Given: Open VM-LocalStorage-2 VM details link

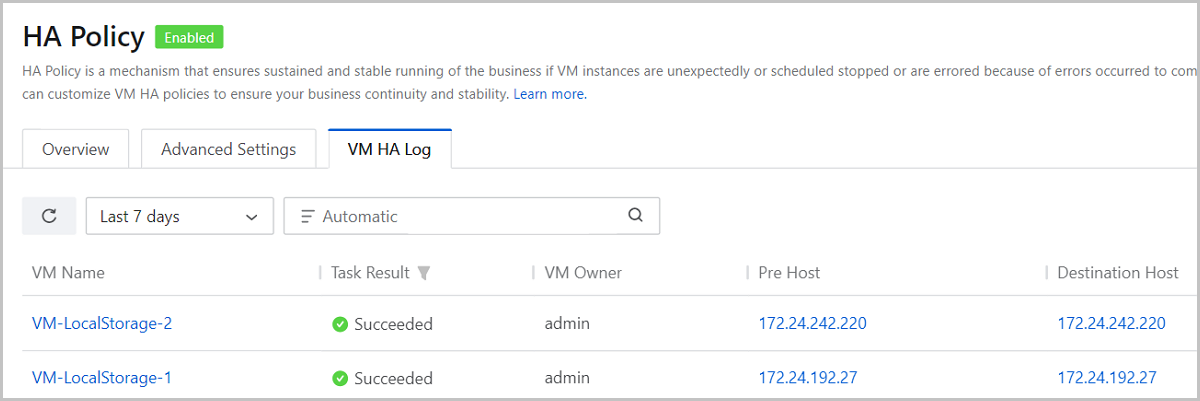Looking at the screenshot, I should pos(102,324).
